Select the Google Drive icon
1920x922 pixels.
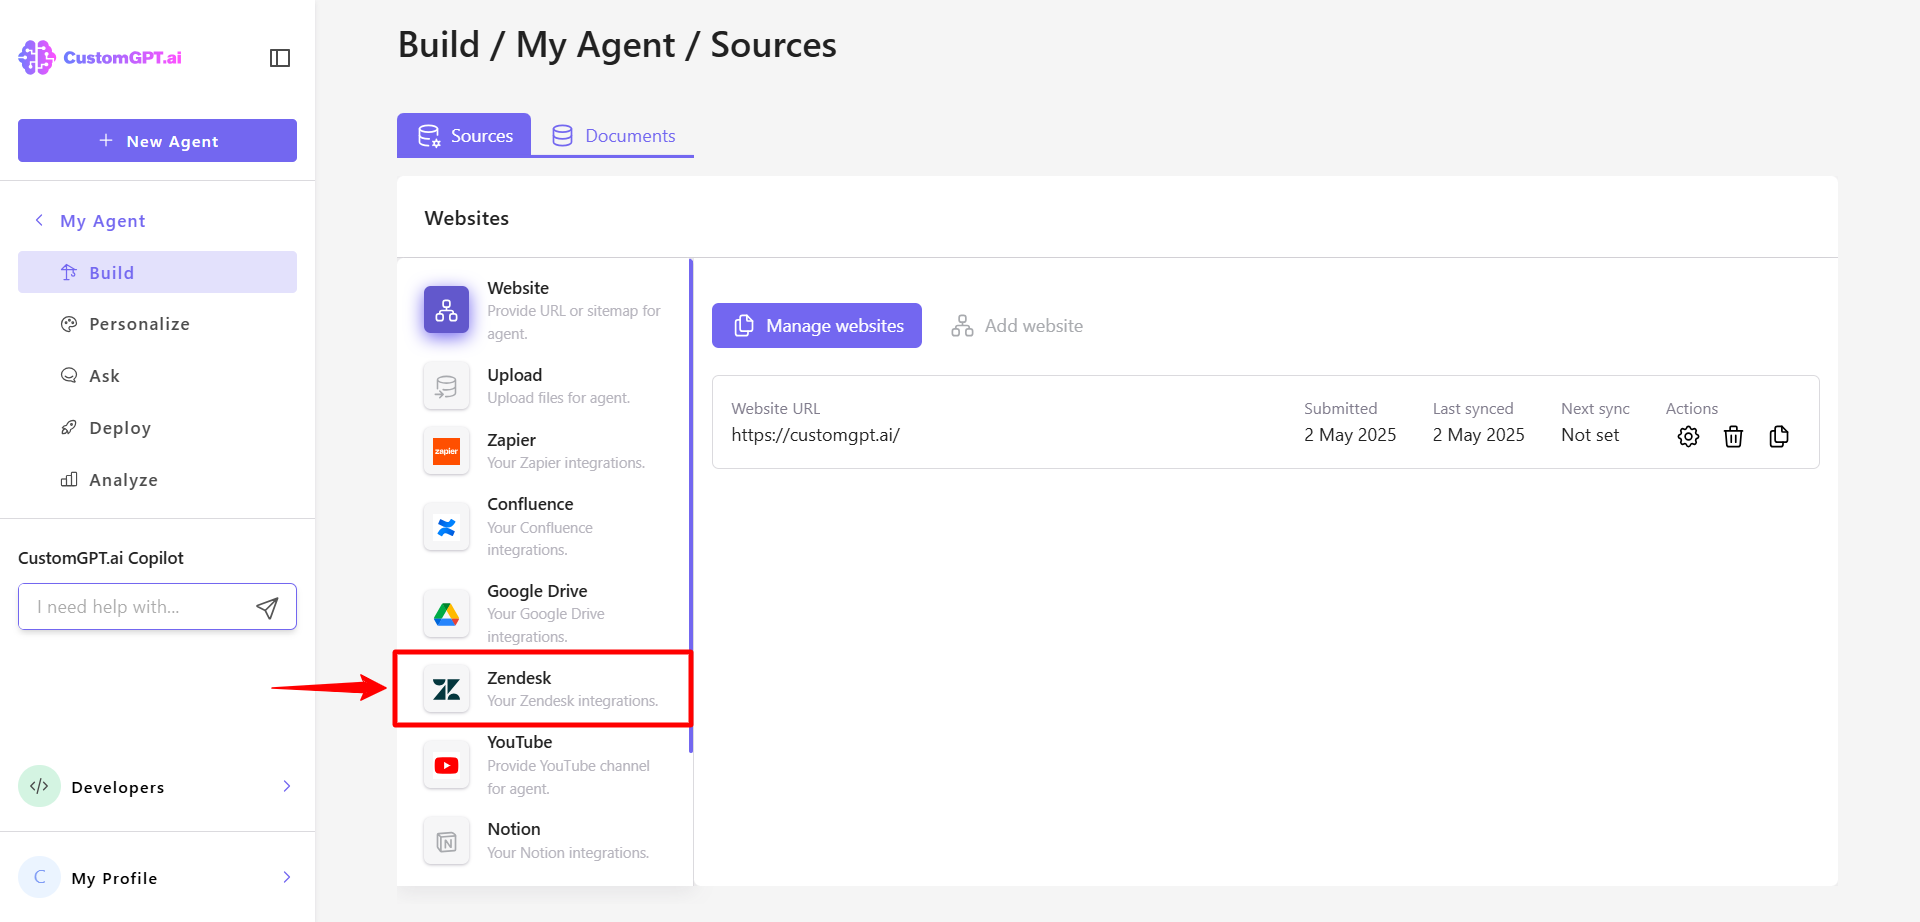[x=446, y=614]
